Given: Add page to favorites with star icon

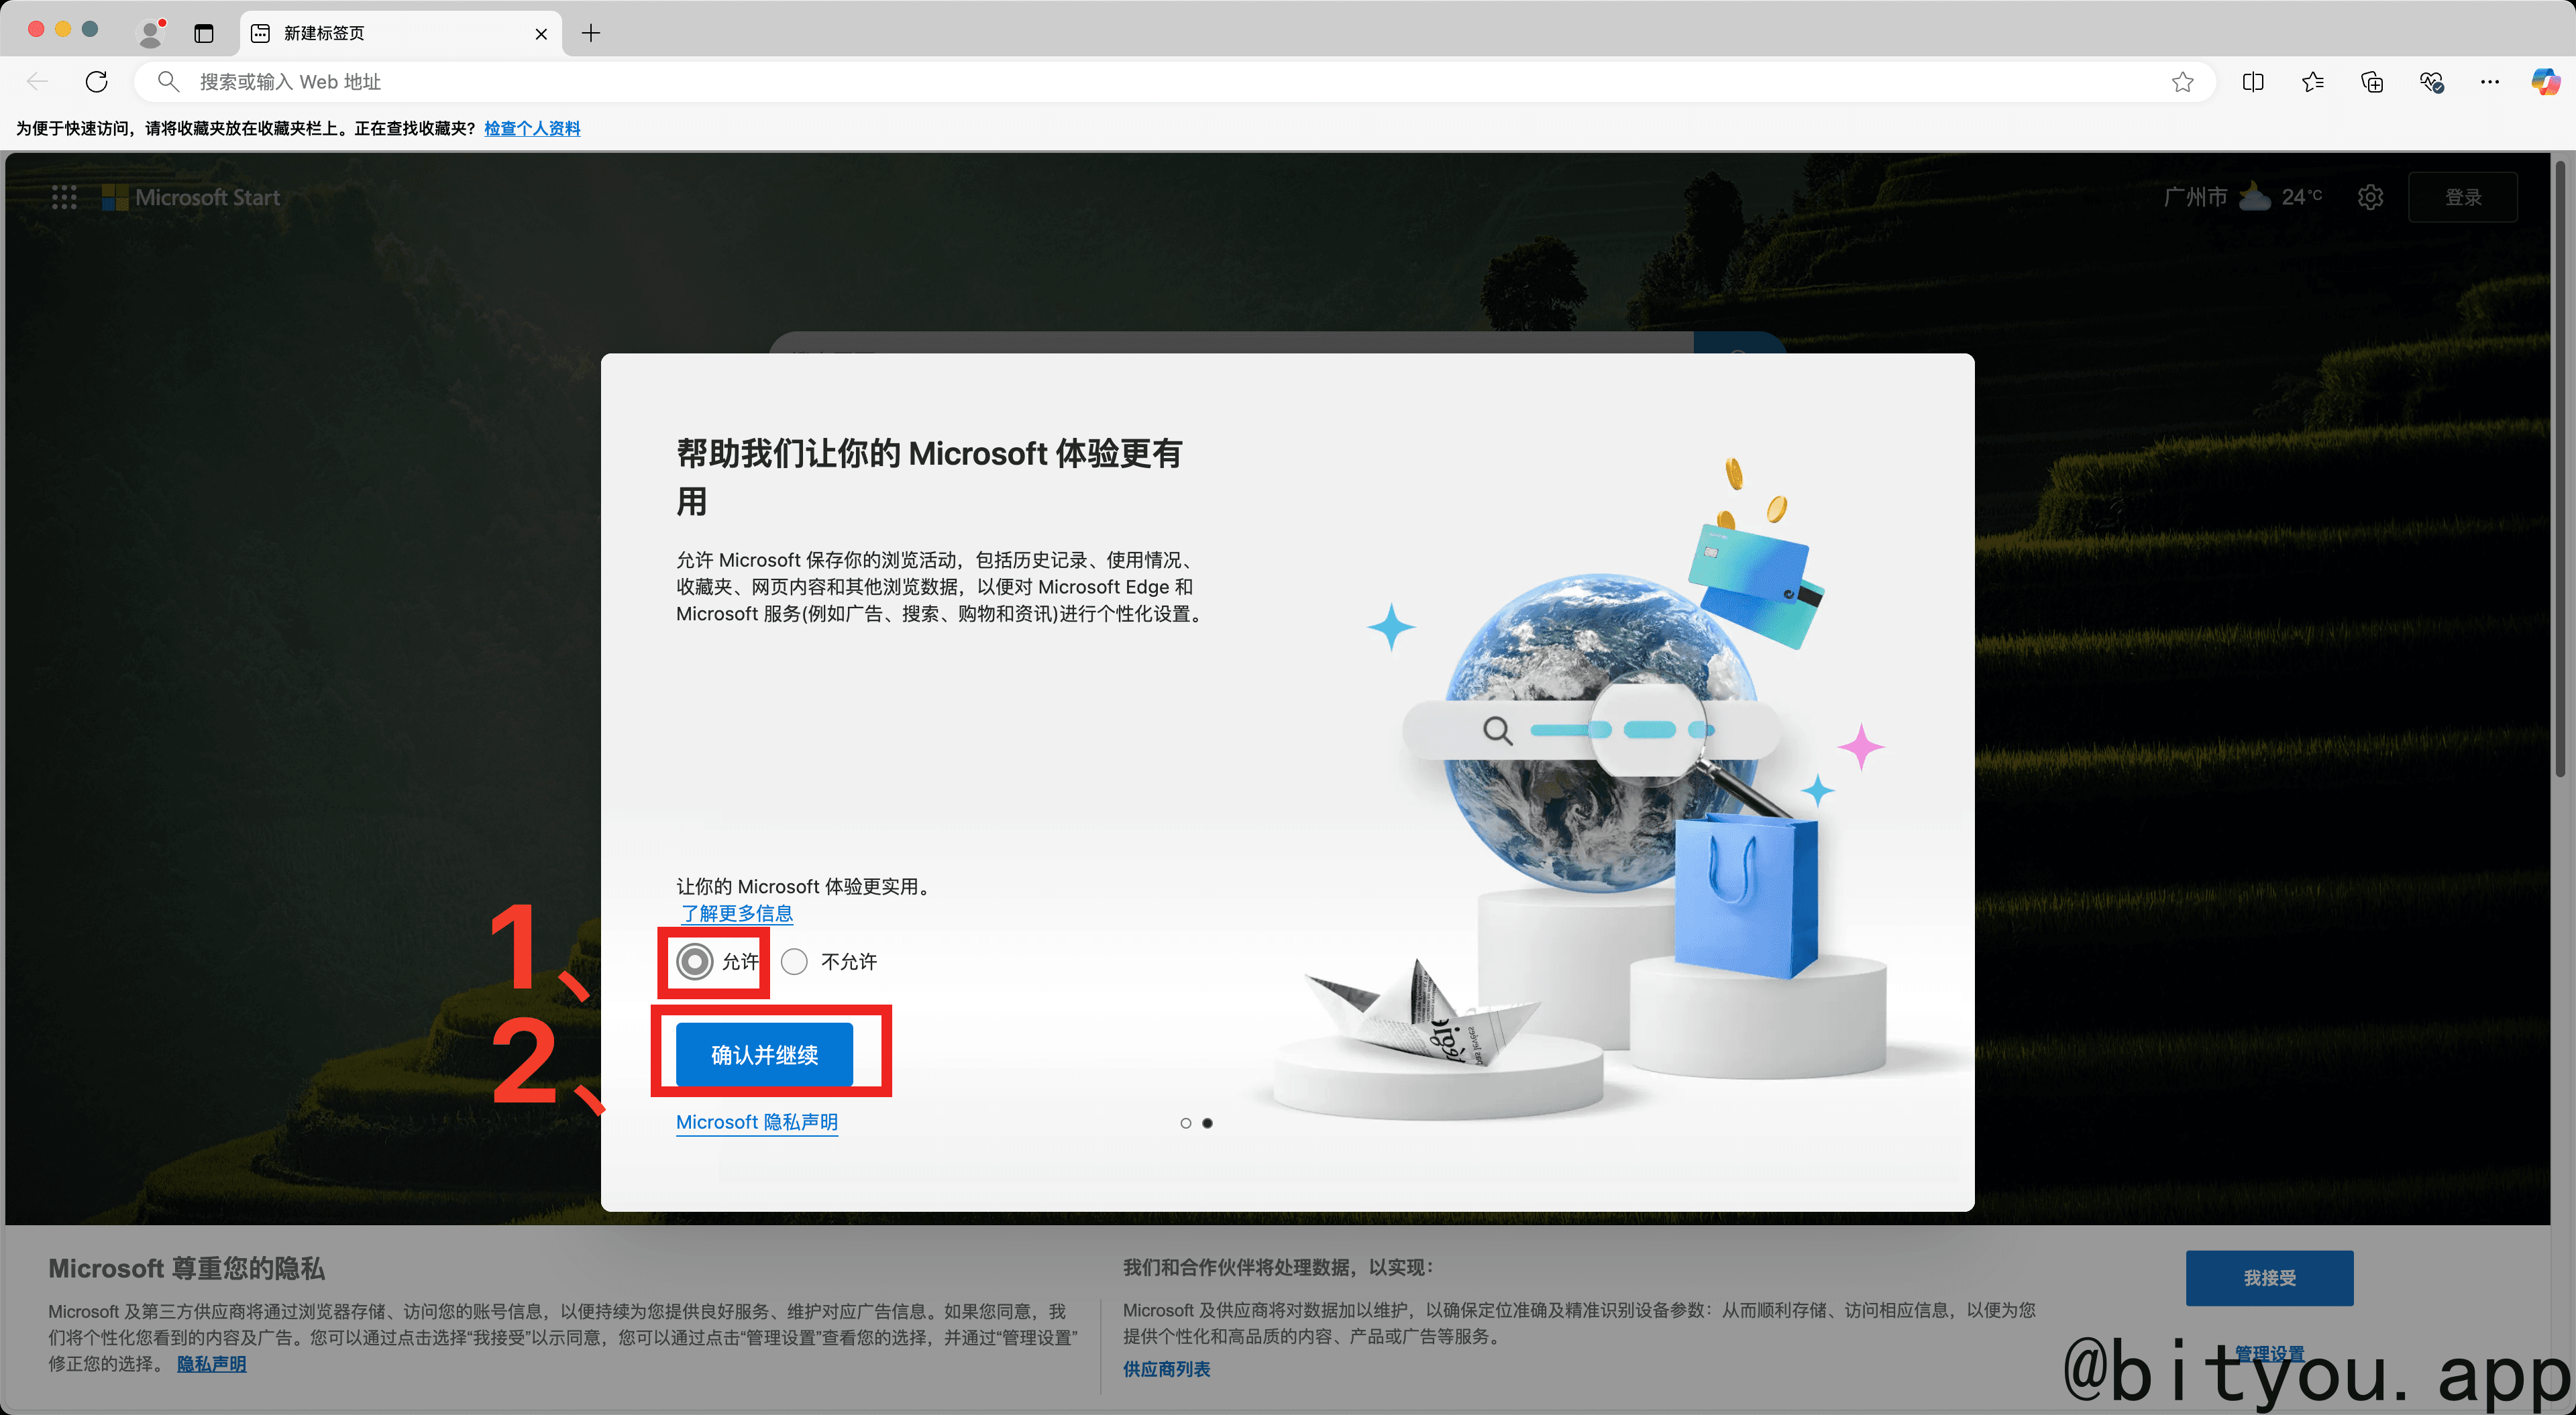Looking at the screenshot, I should pos(2183,82).
